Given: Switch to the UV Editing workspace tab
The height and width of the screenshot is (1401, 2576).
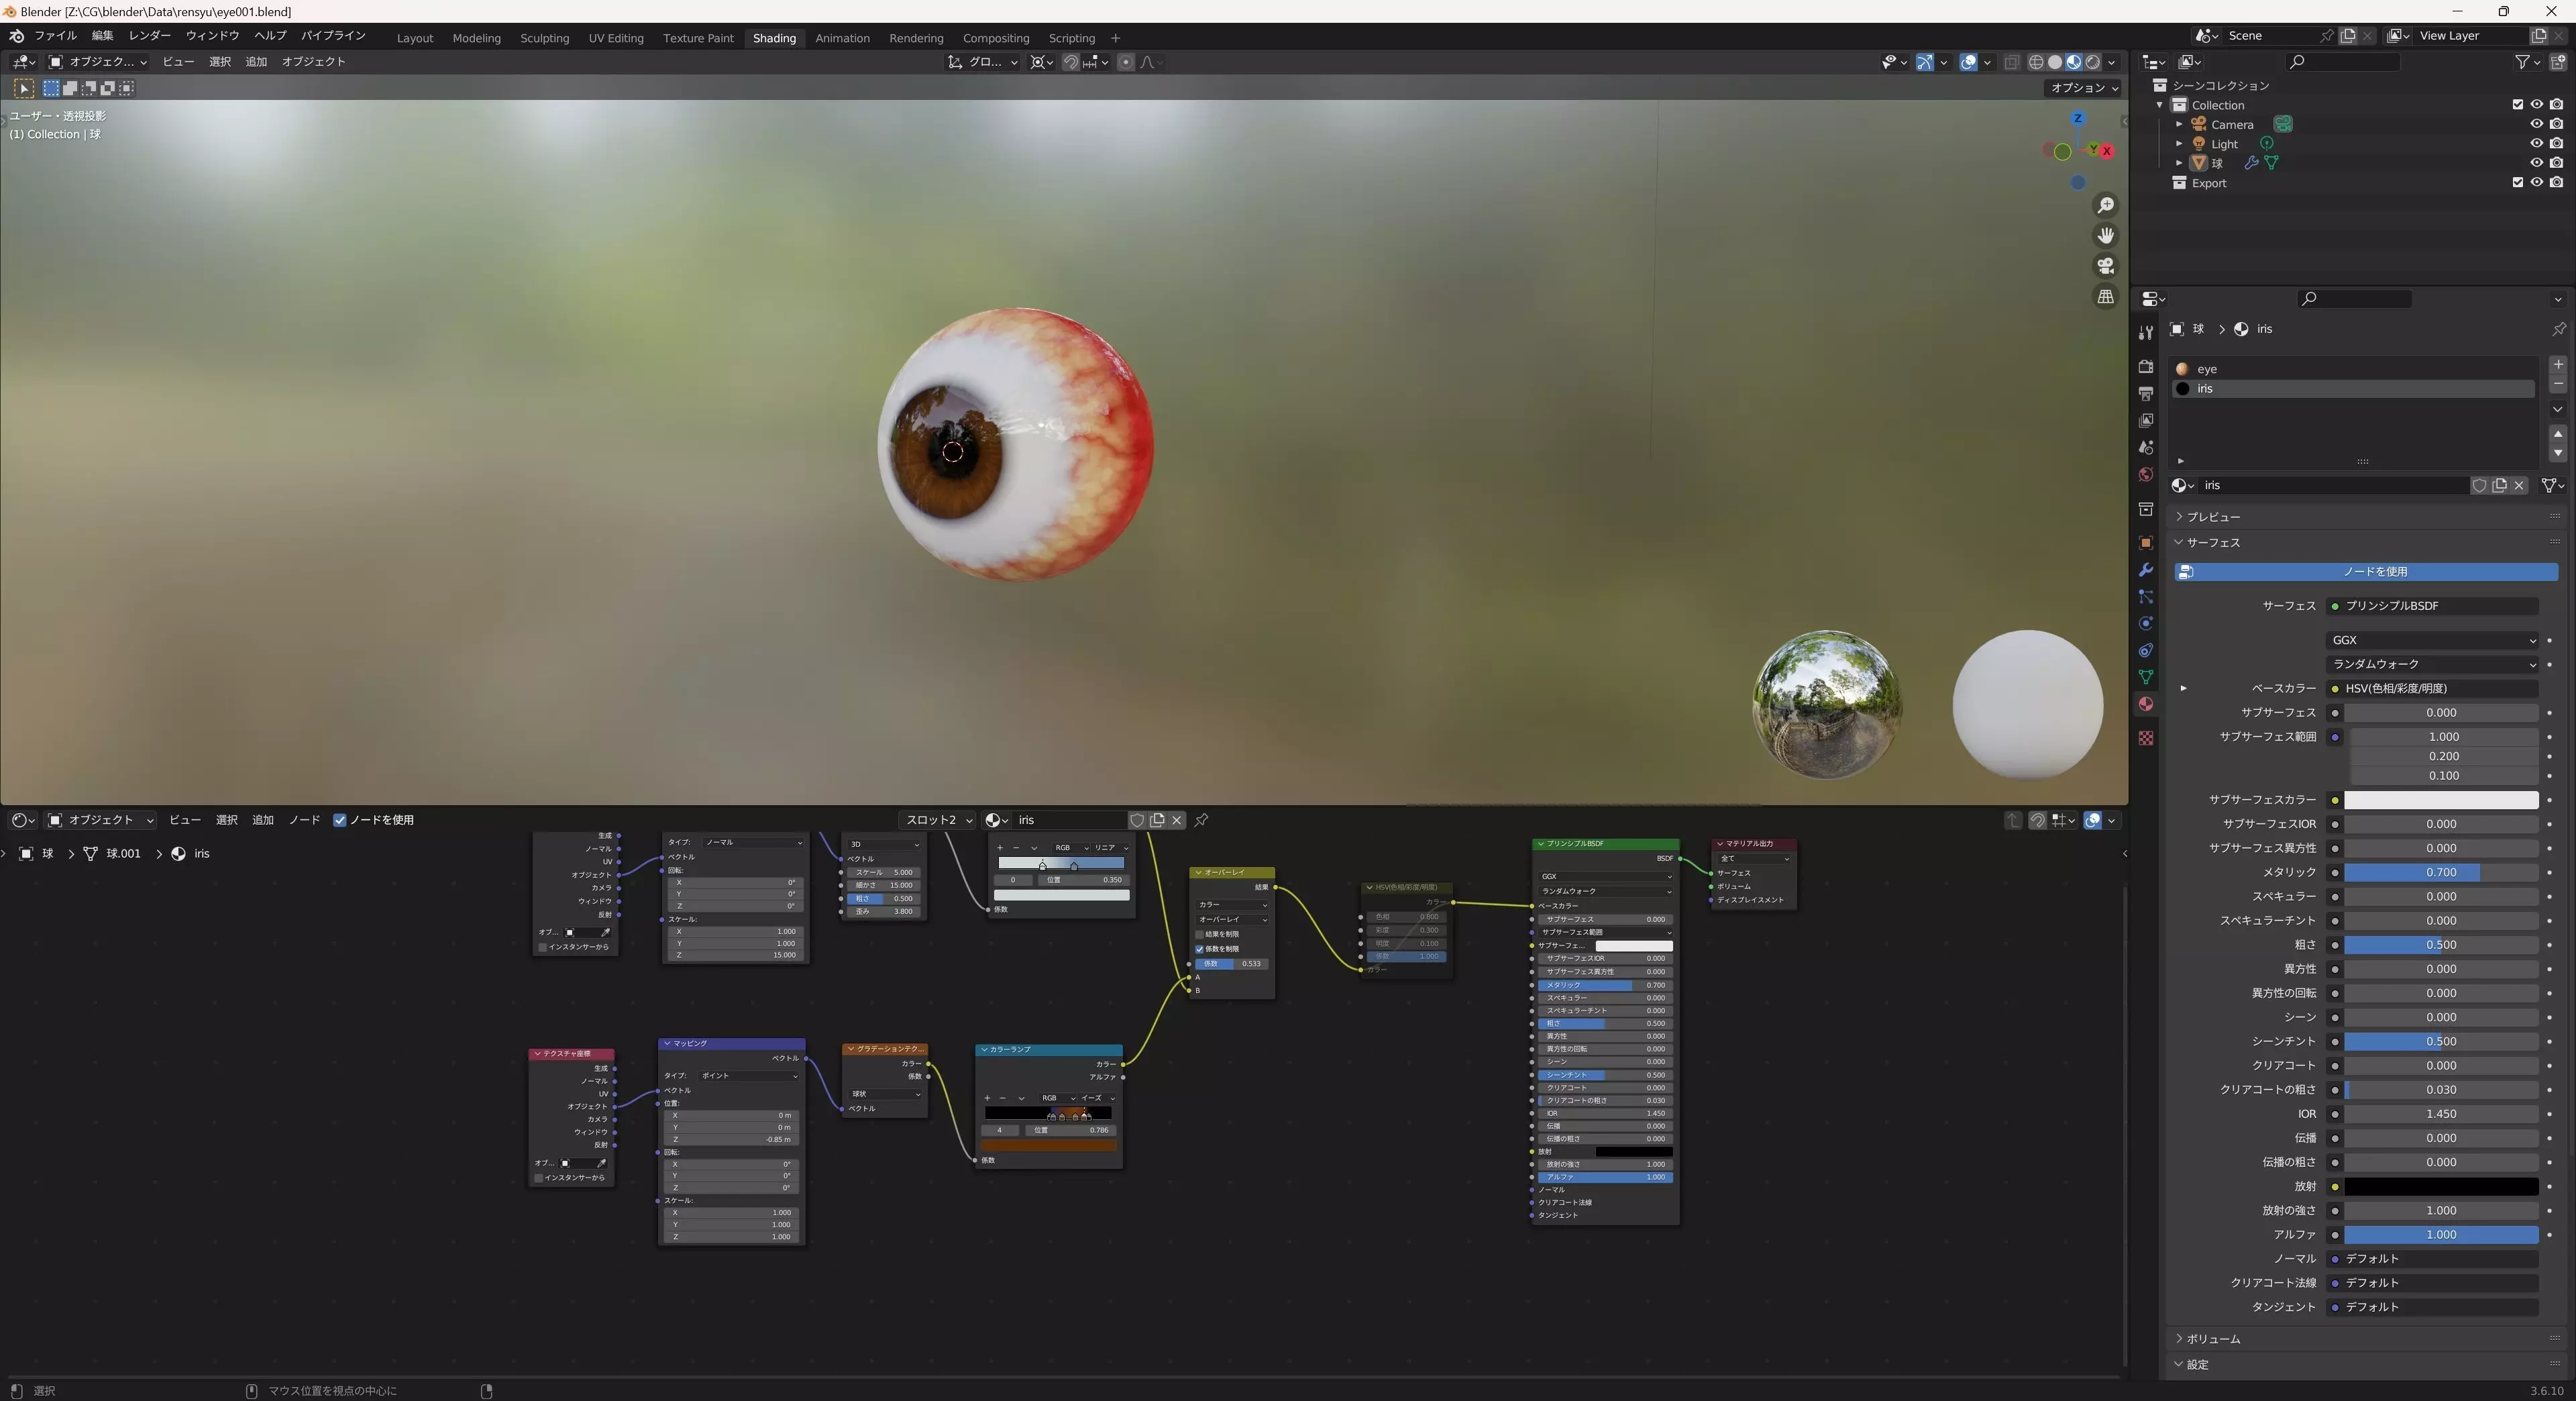Looking at the screenshot, I should tap(616, 38).
